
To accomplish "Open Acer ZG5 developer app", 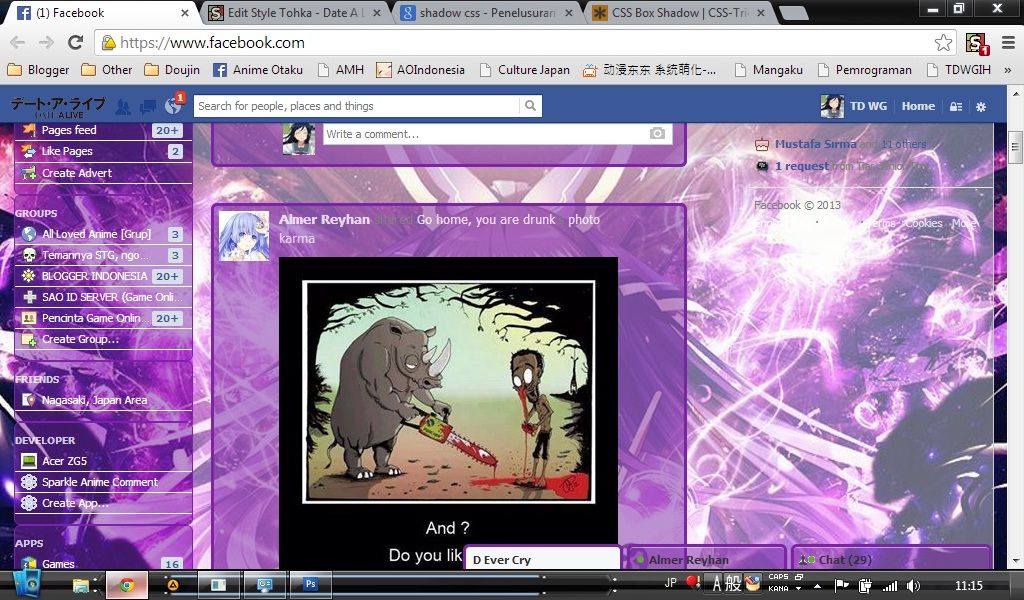I will (103, 461).
